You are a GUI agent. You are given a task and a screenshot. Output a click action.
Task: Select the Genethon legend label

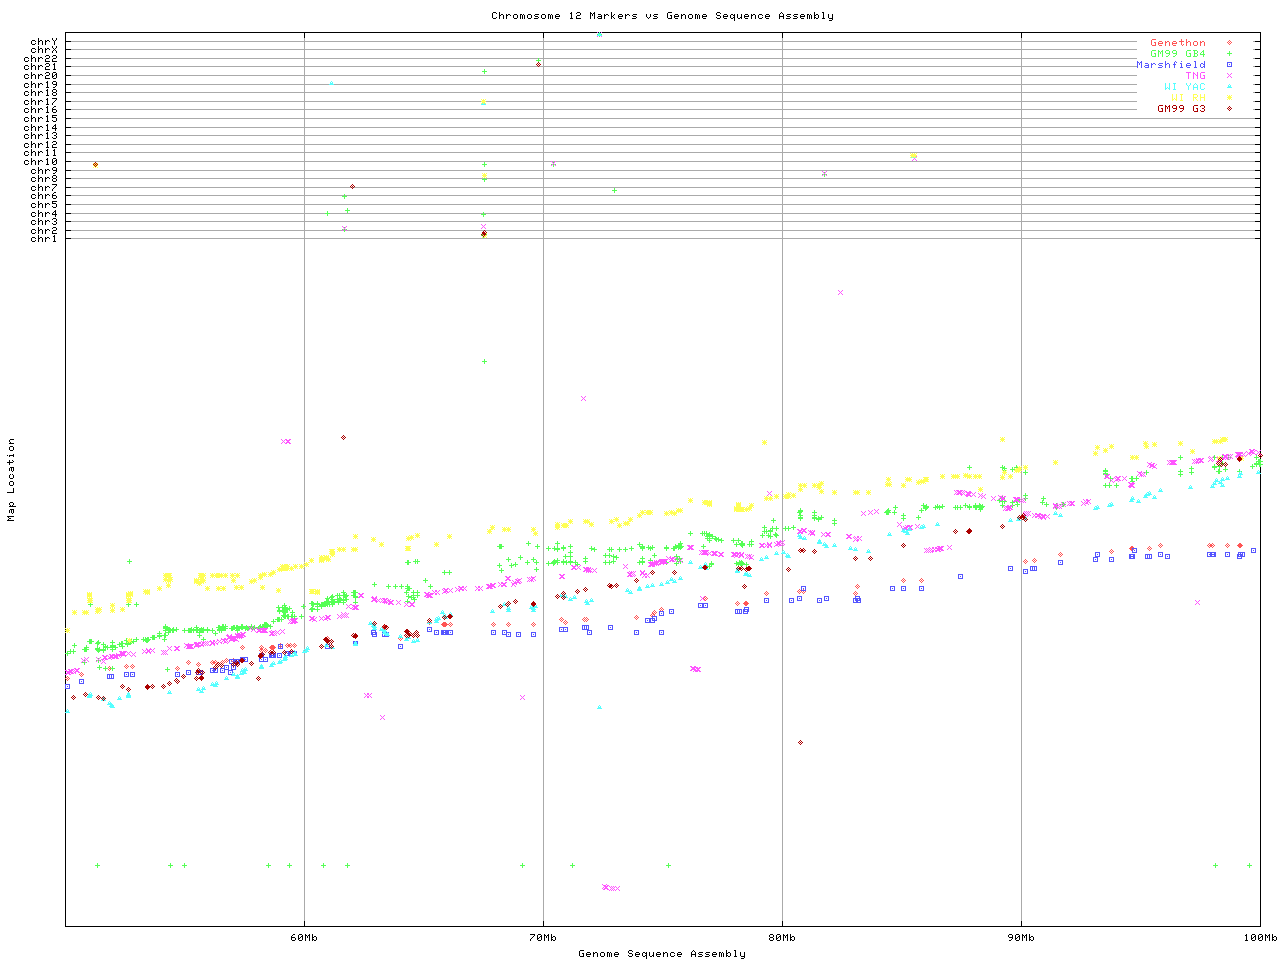click(1177, 43)
